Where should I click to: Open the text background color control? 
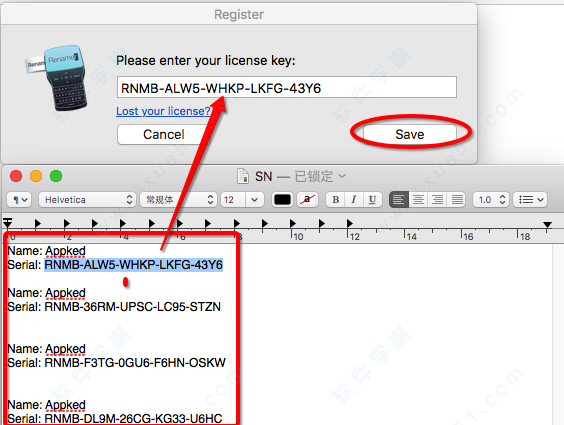[x=308, y=200]
